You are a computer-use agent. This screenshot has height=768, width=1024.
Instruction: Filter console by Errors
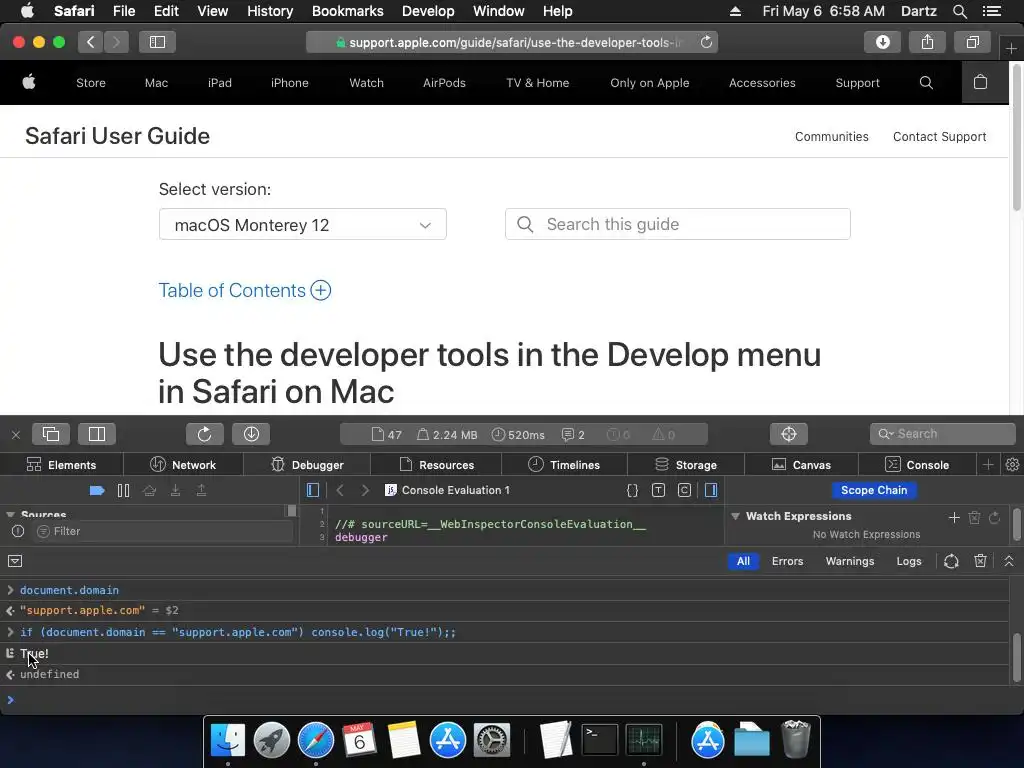tap(788, 561)
